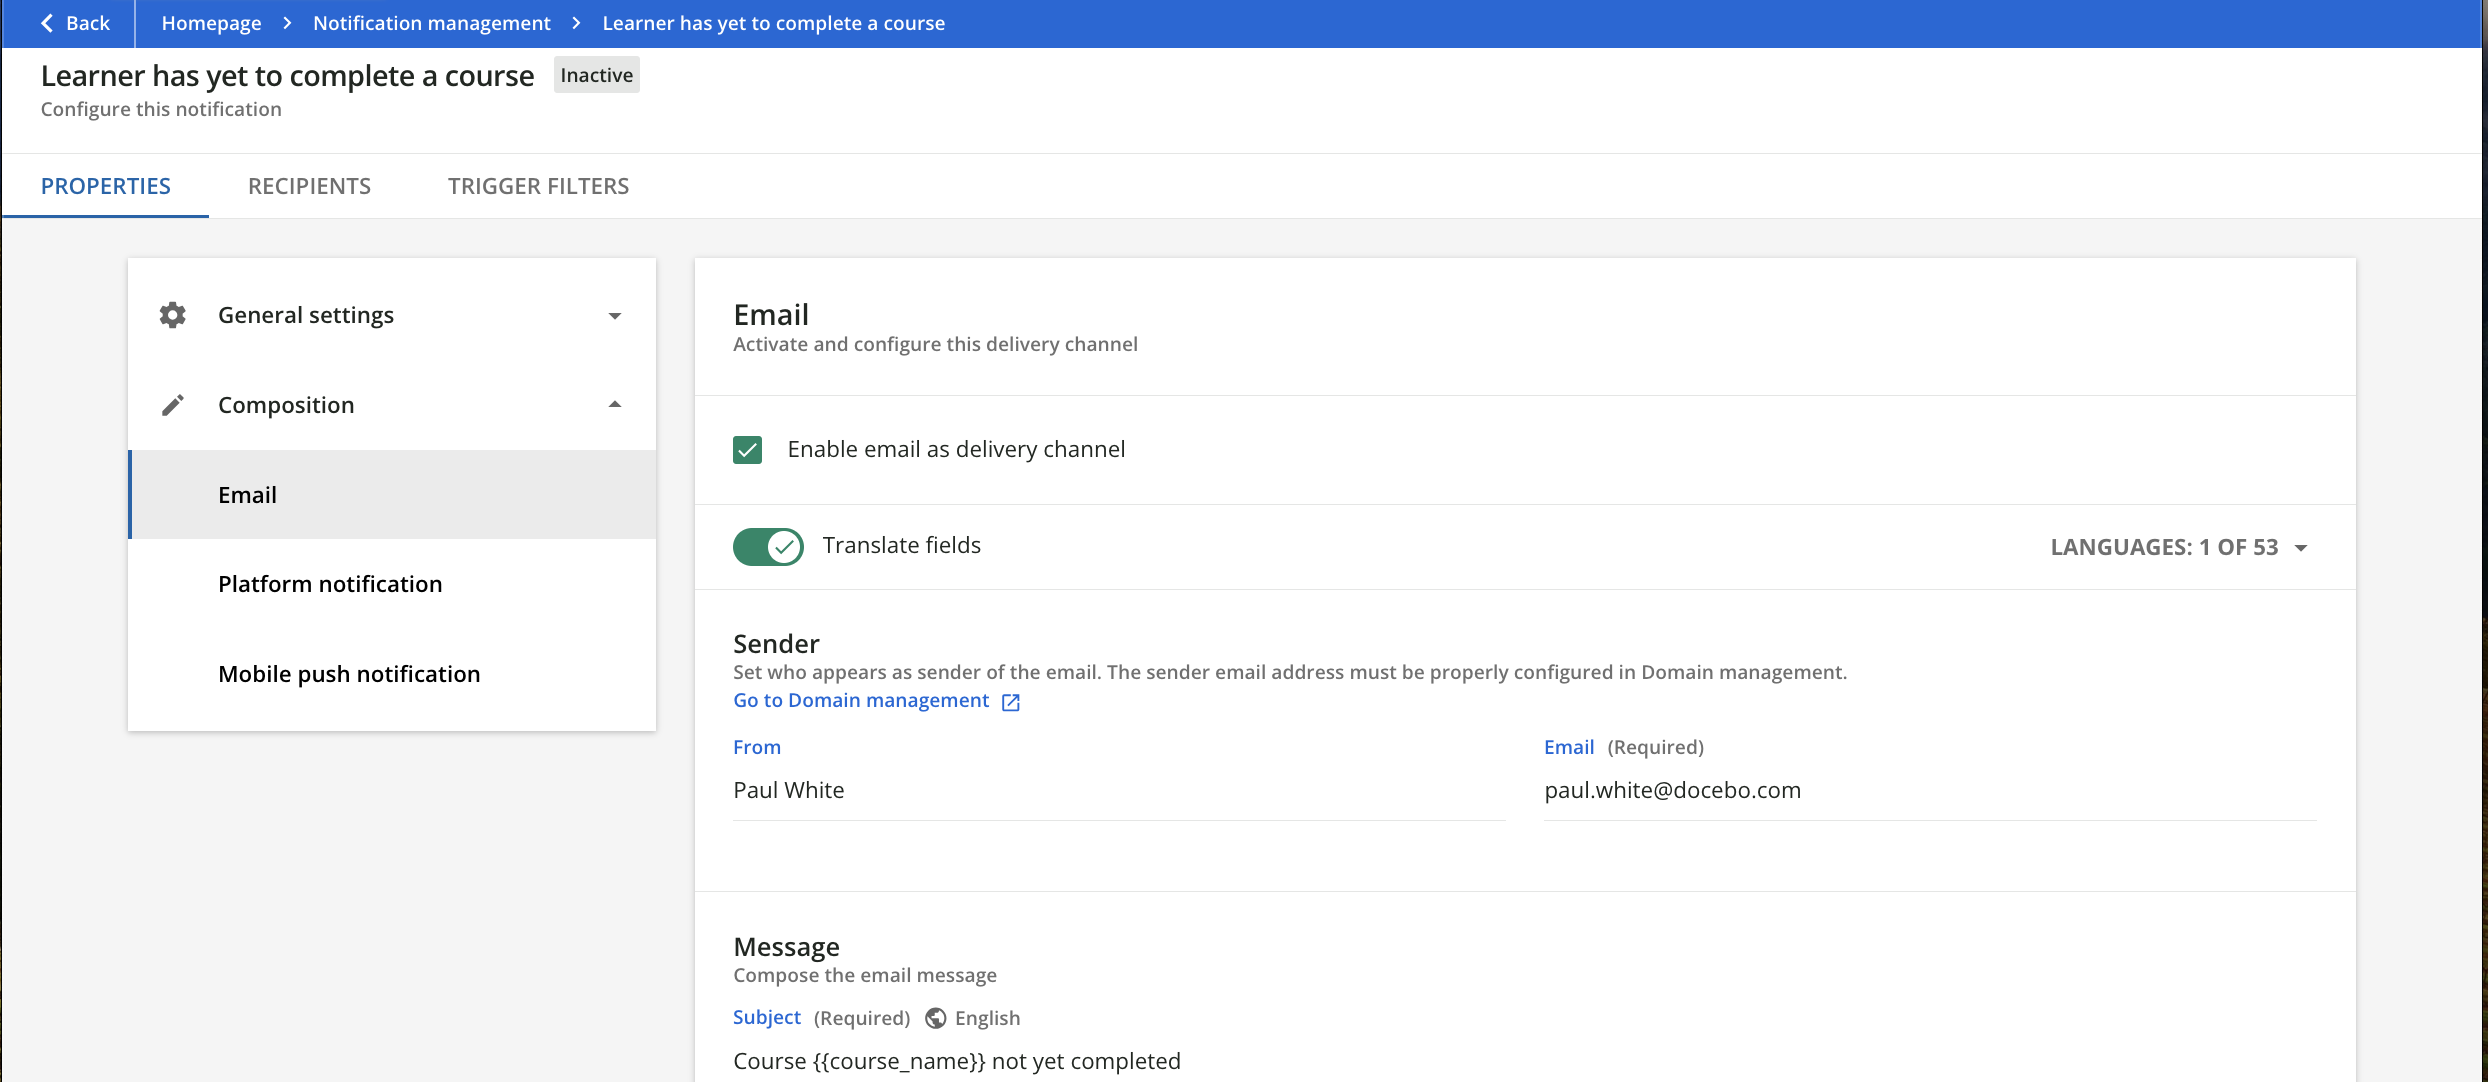Screen dimensions: 2488x1082
Task: Open Go to Domain management link
Action: coord(861,700)
